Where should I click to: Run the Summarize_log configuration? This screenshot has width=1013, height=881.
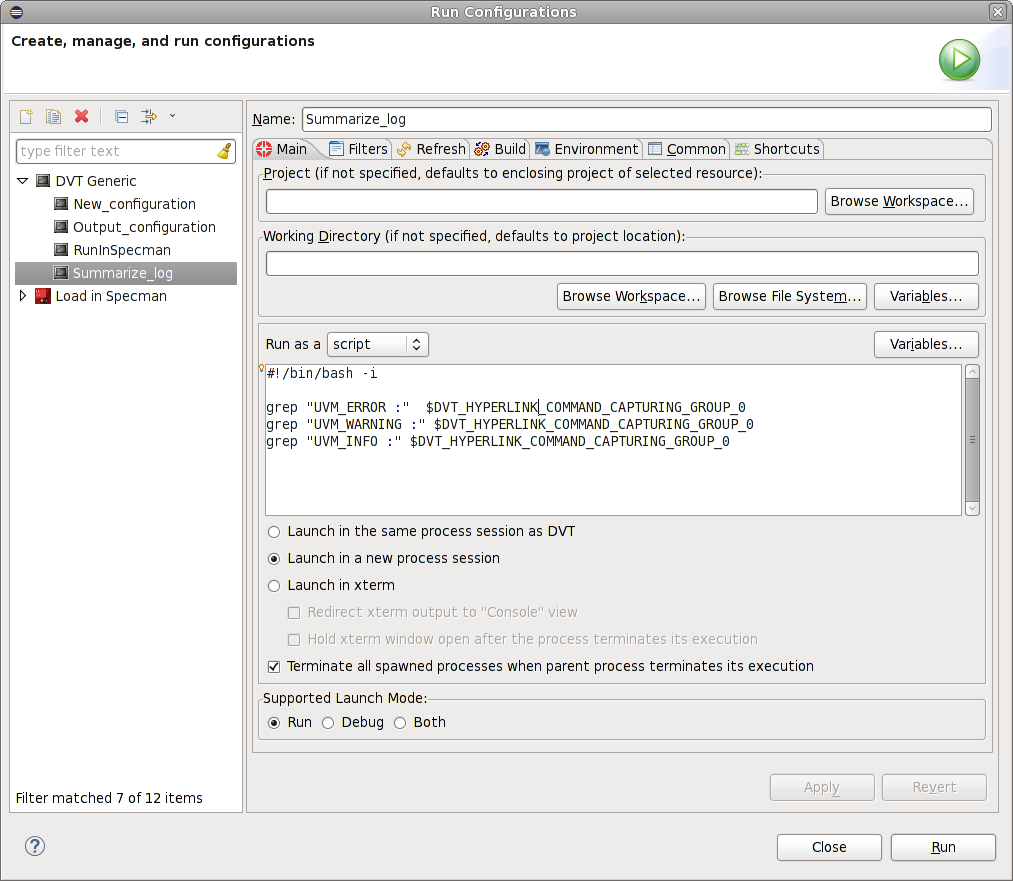[941, 847]
